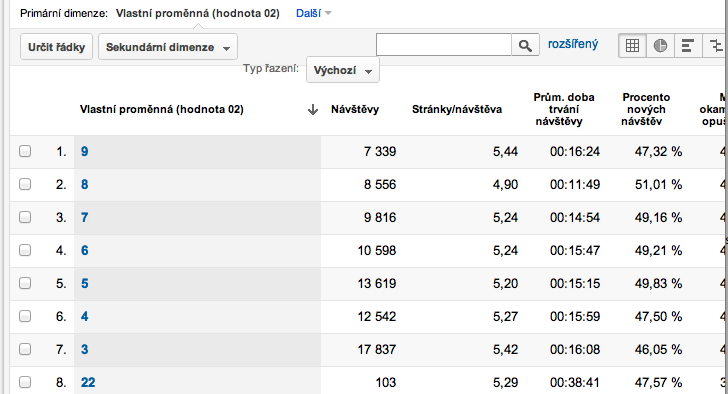Tick the checkbox for row 7
The height and width of the screenshot is (394, 728).
[25, 349]
